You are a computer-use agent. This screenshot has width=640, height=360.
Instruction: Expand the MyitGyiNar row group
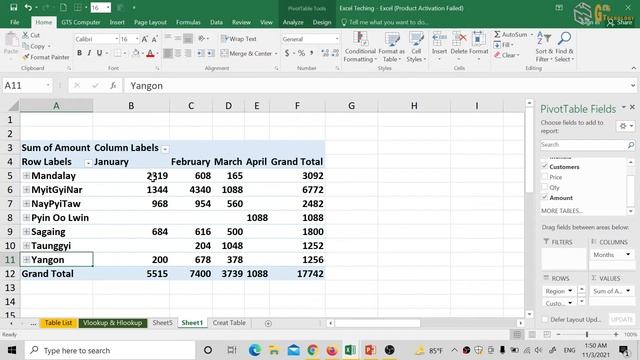tap(26, 189)
